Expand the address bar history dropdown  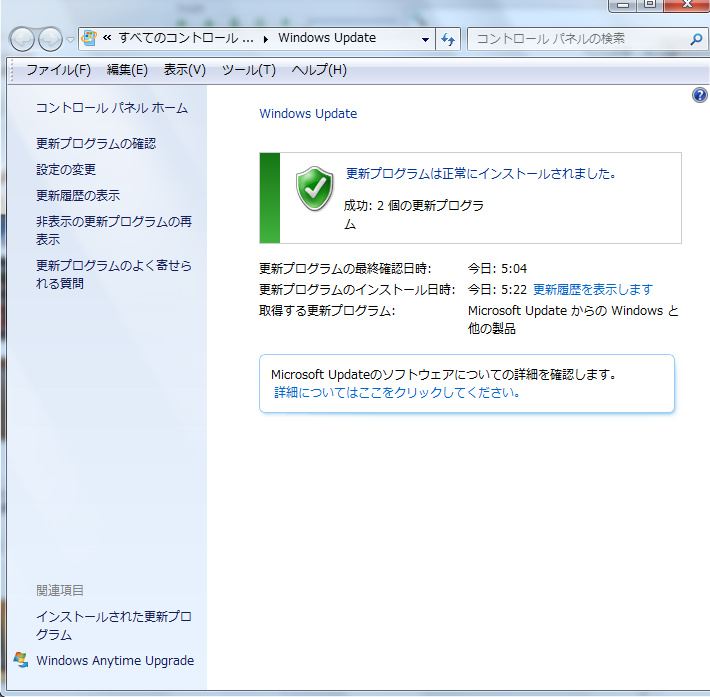(425, 39)
